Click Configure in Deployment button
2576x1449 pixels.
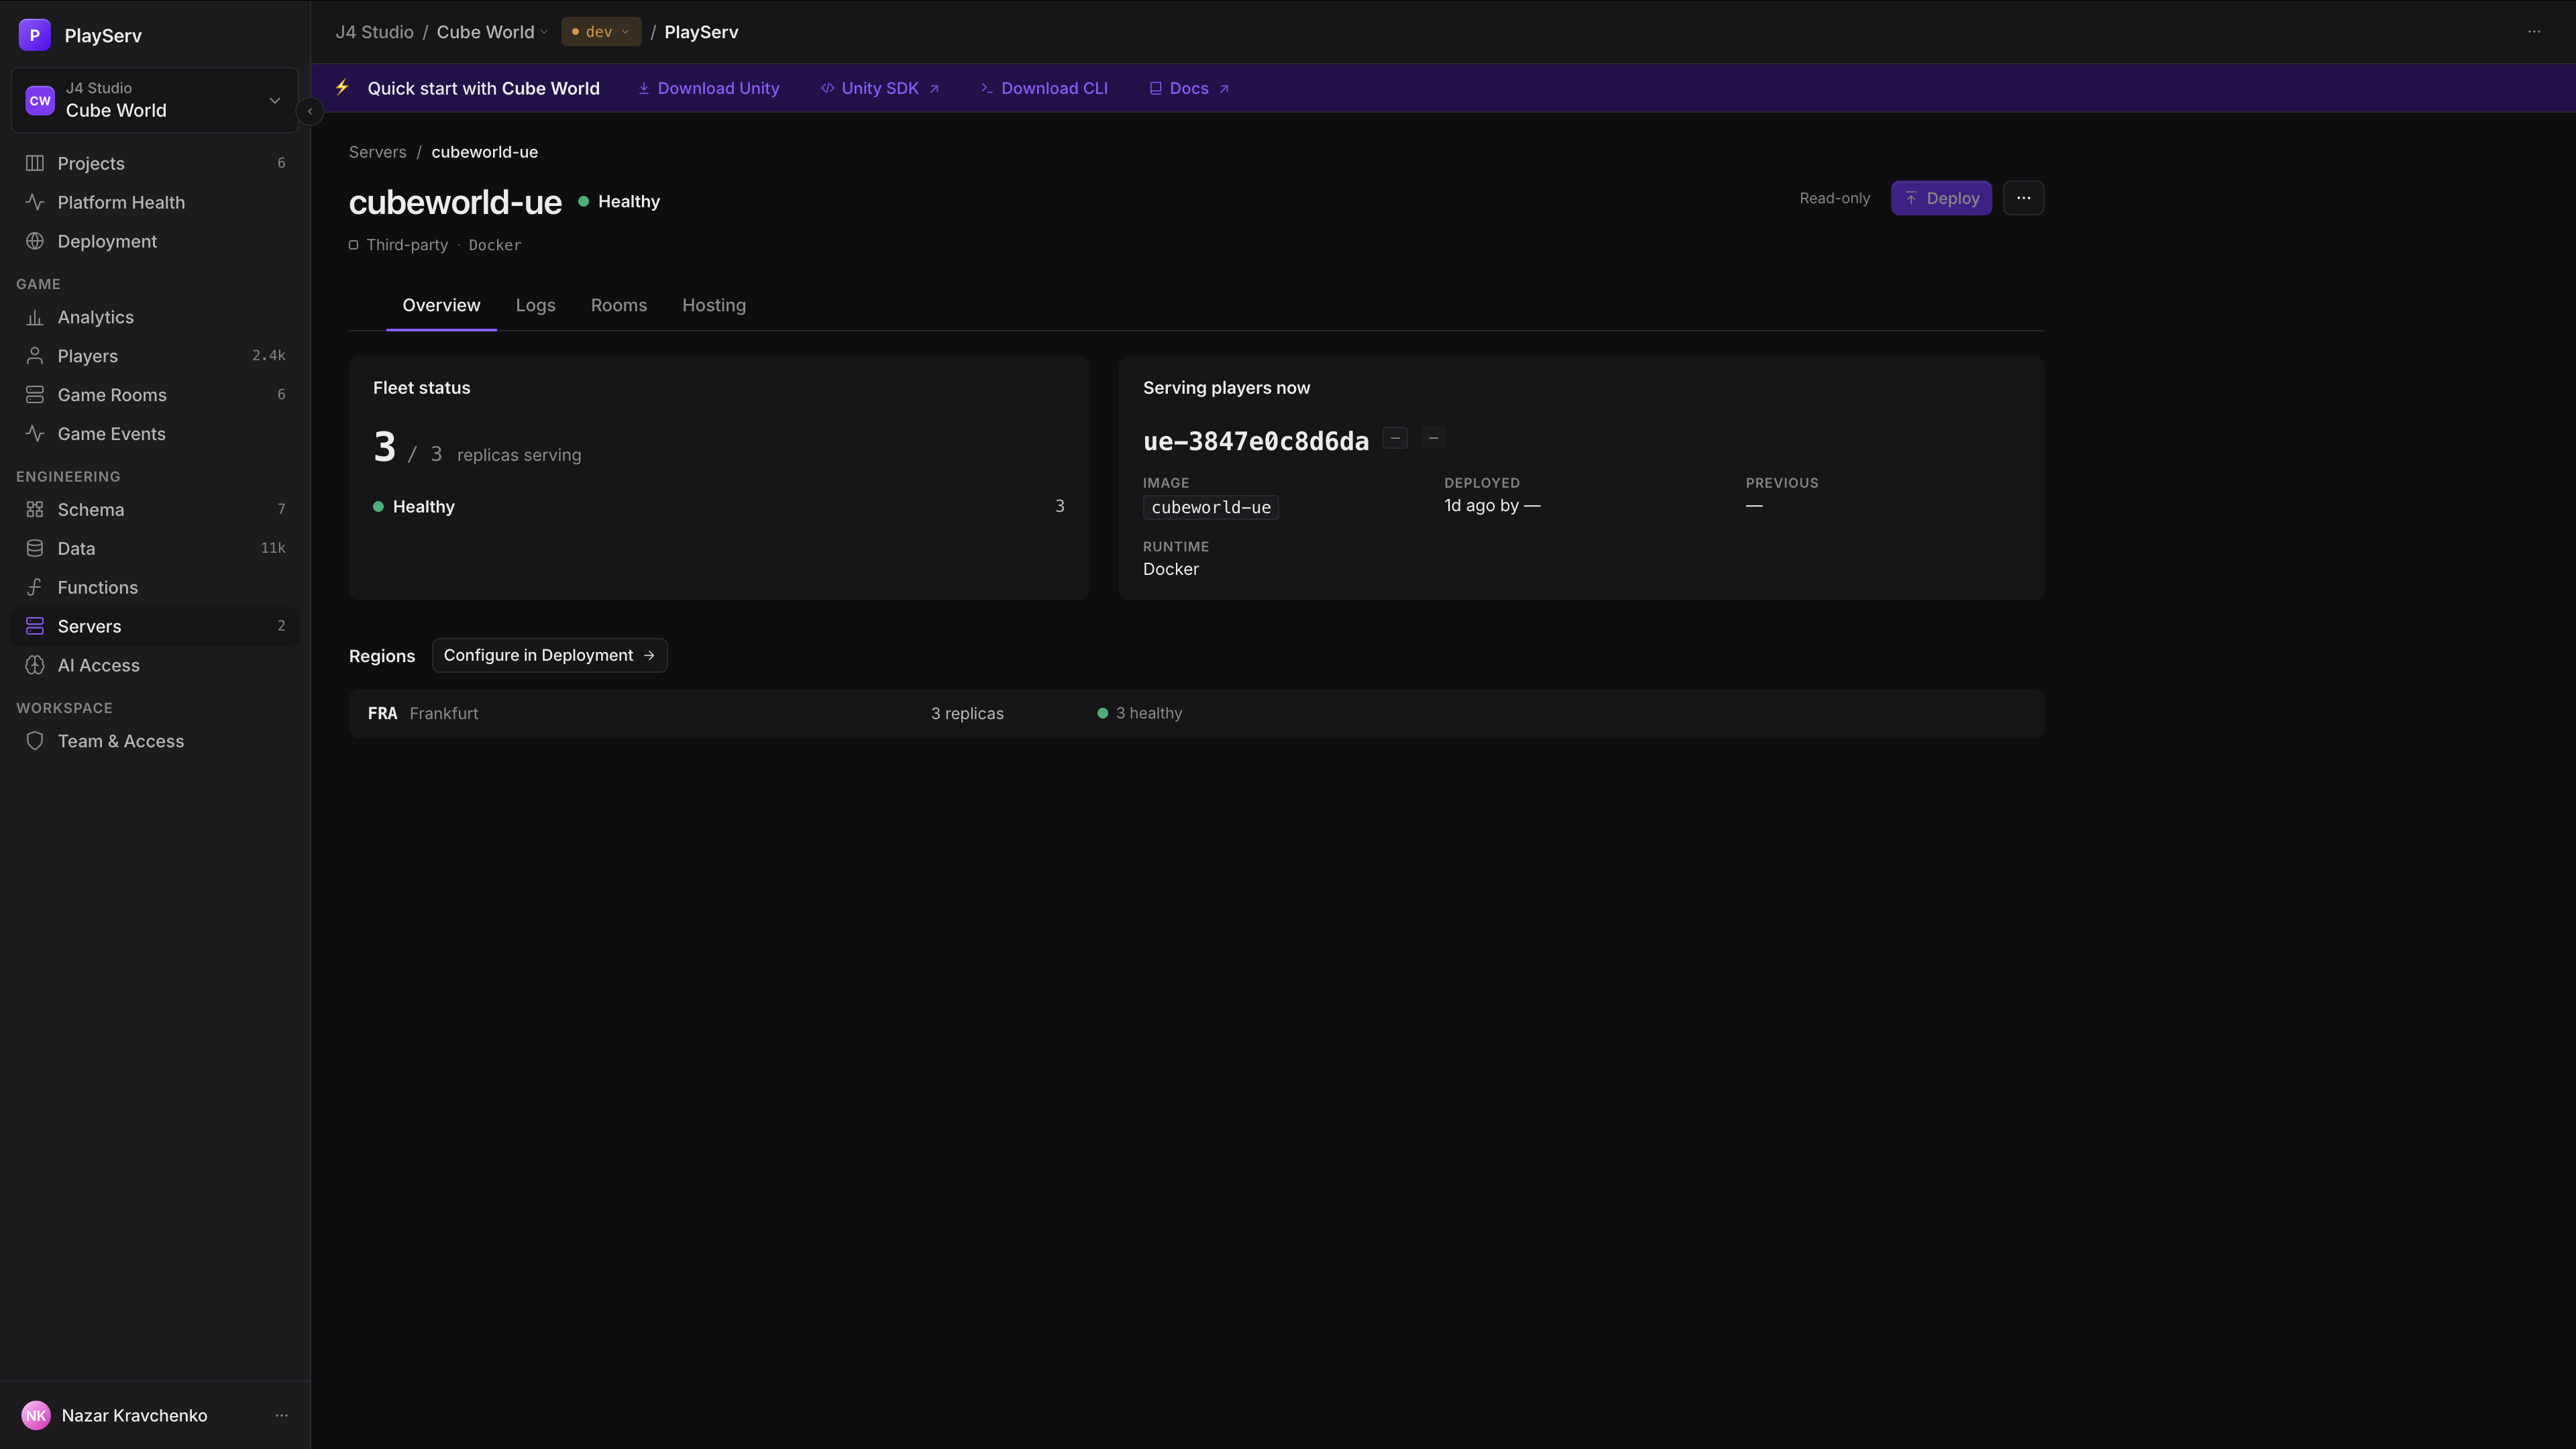coord(549,655)
